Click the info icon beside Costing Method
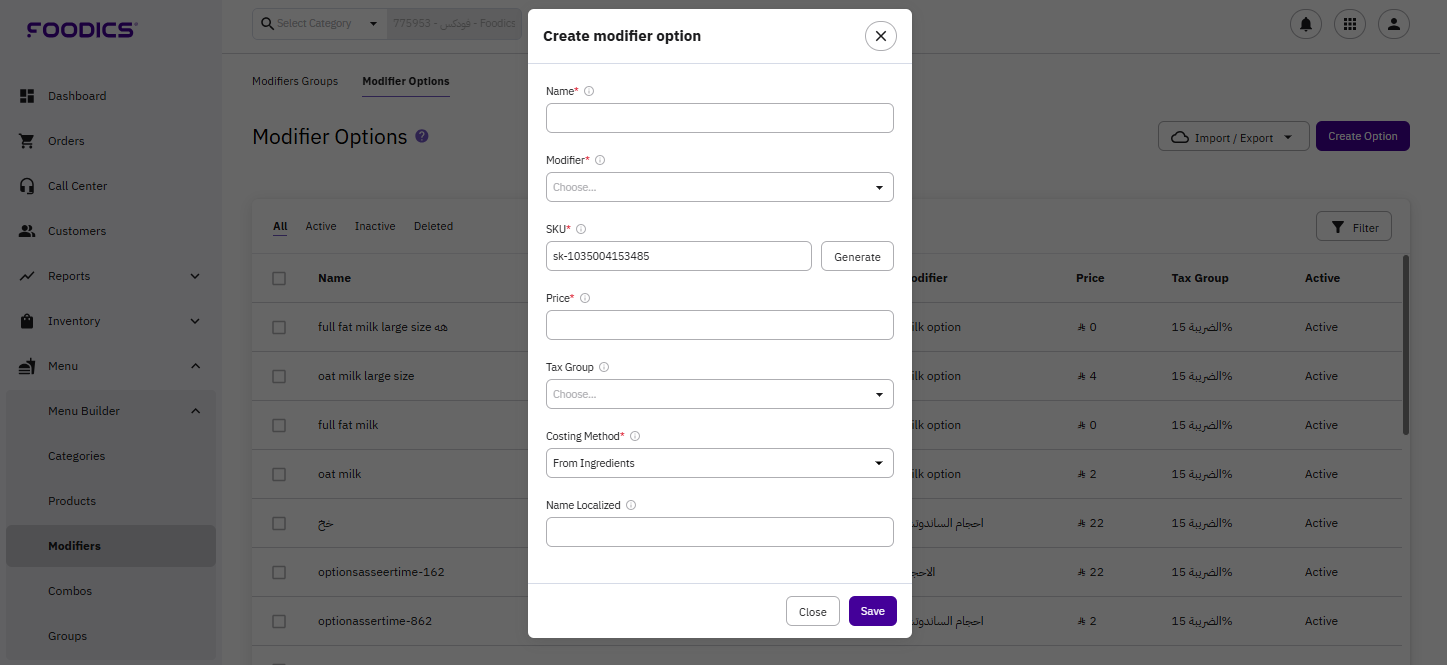The height and width of the screenshot is (665, 1447). (x=635, y=436)
